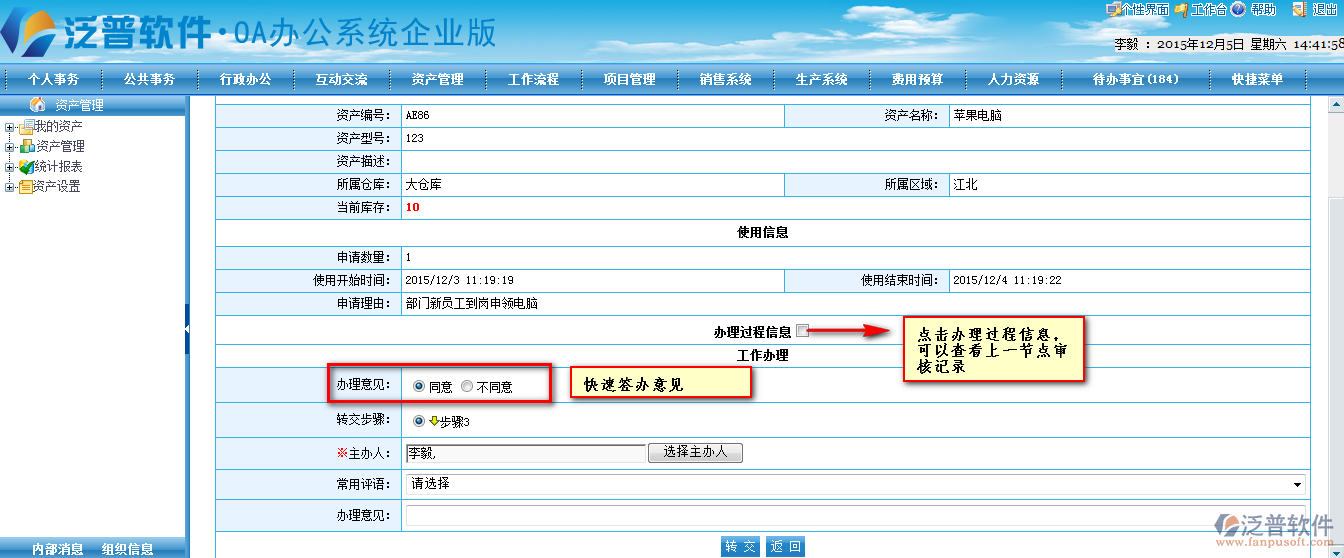
Task: Click the warehouse value 大仓库
Action: tap(423, 185)
